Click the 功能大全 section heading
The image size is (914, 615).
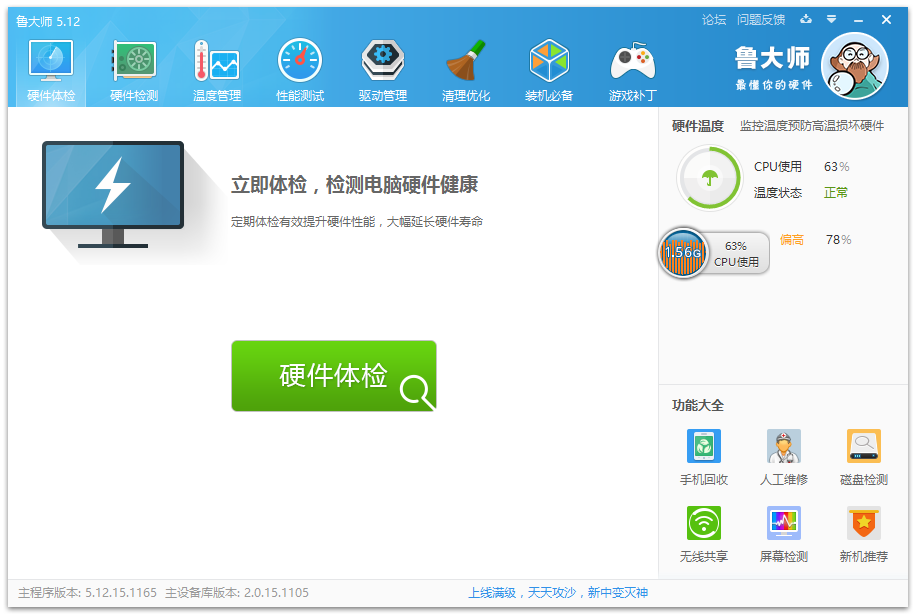click(x=697, y=405)
